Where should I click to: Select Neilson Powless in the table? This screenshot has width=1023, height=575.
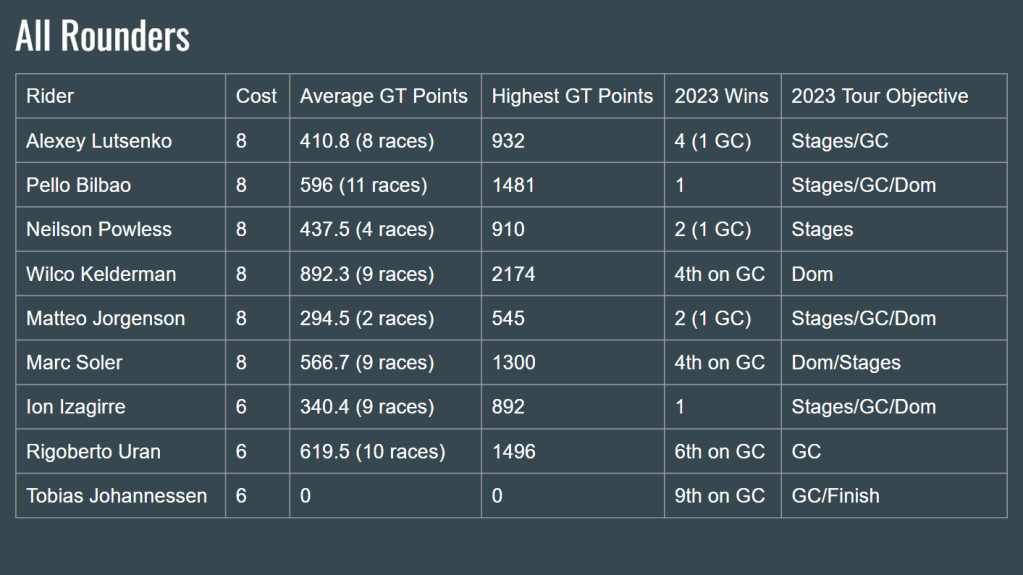tap(99, 229)
